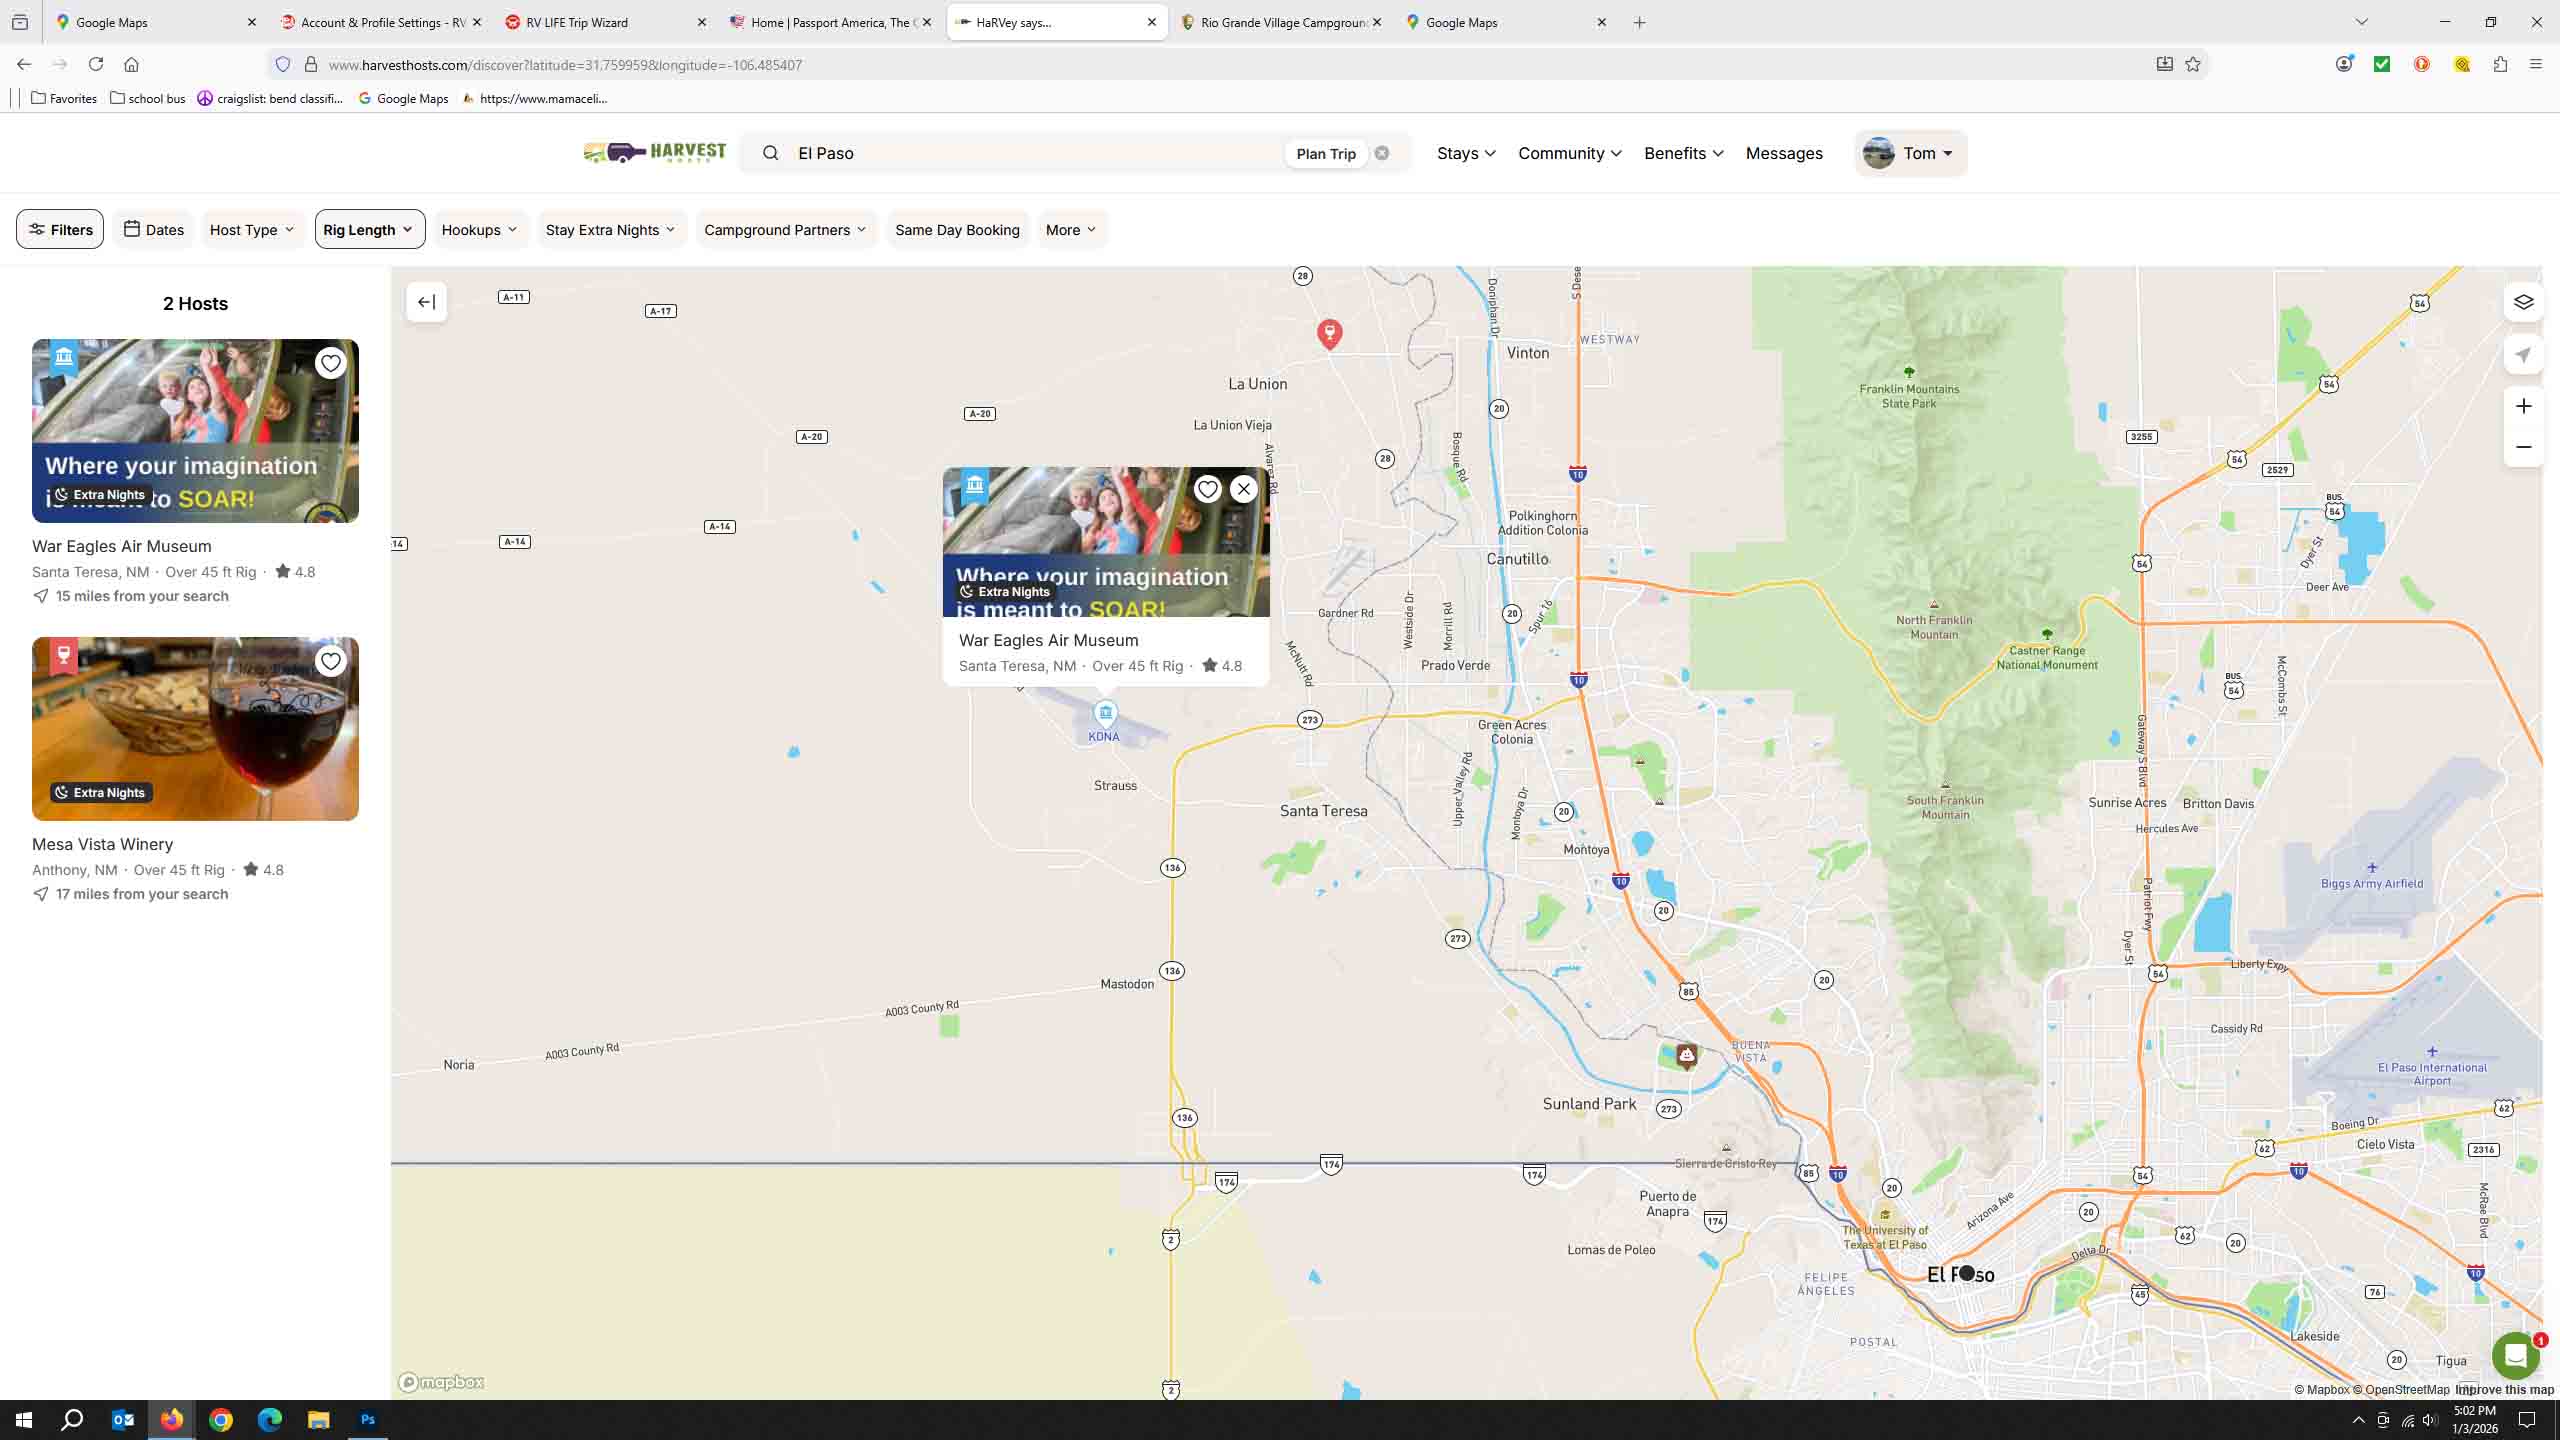
Task: Expand the Host Type dropdown
Action: [x=252, y=230]
